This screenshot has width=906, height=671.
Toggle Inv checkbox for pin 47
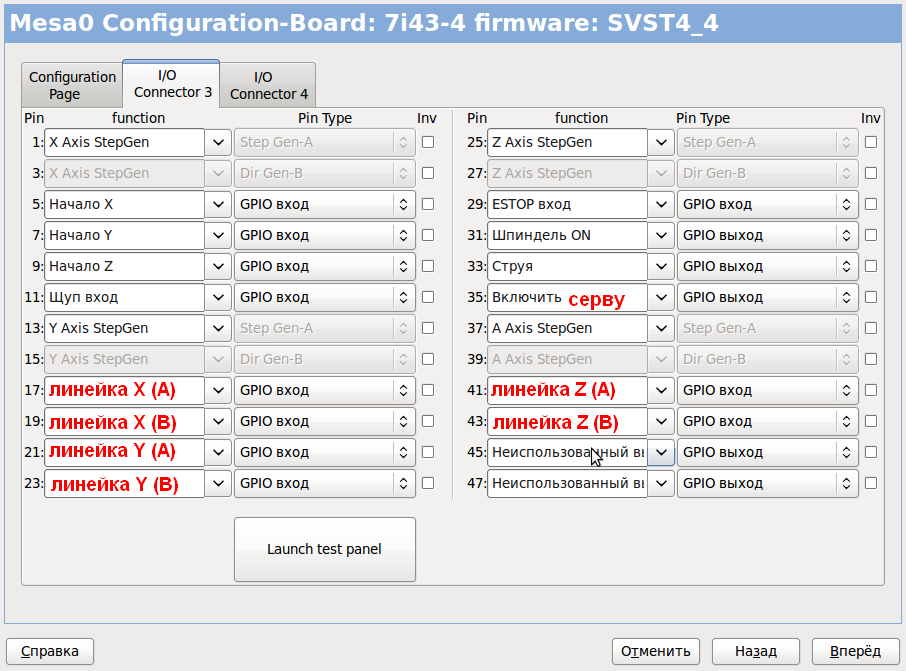[x=871, y=483]
